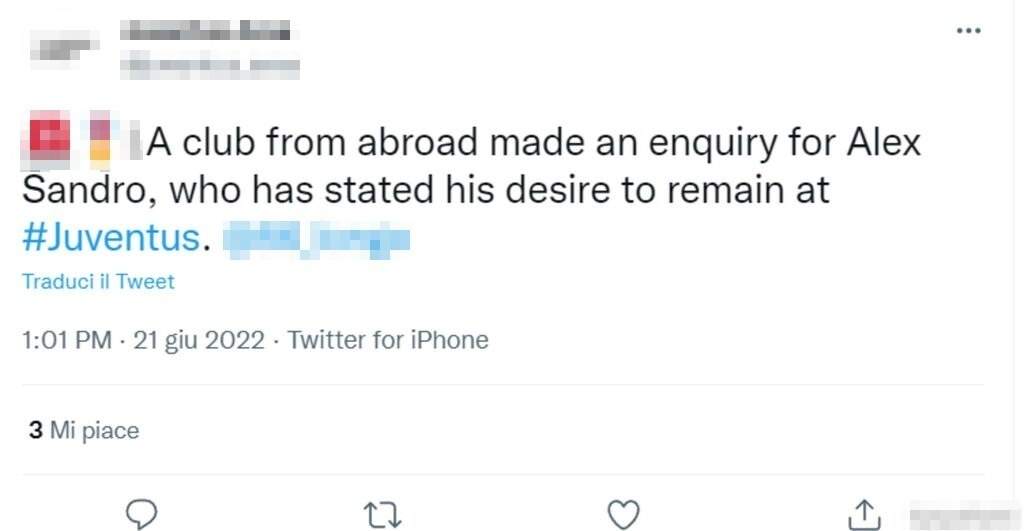The height and width of the screenshot is (531, 1024).
Task: Click the blurred account handle
Action: click(x=210, y=66)
